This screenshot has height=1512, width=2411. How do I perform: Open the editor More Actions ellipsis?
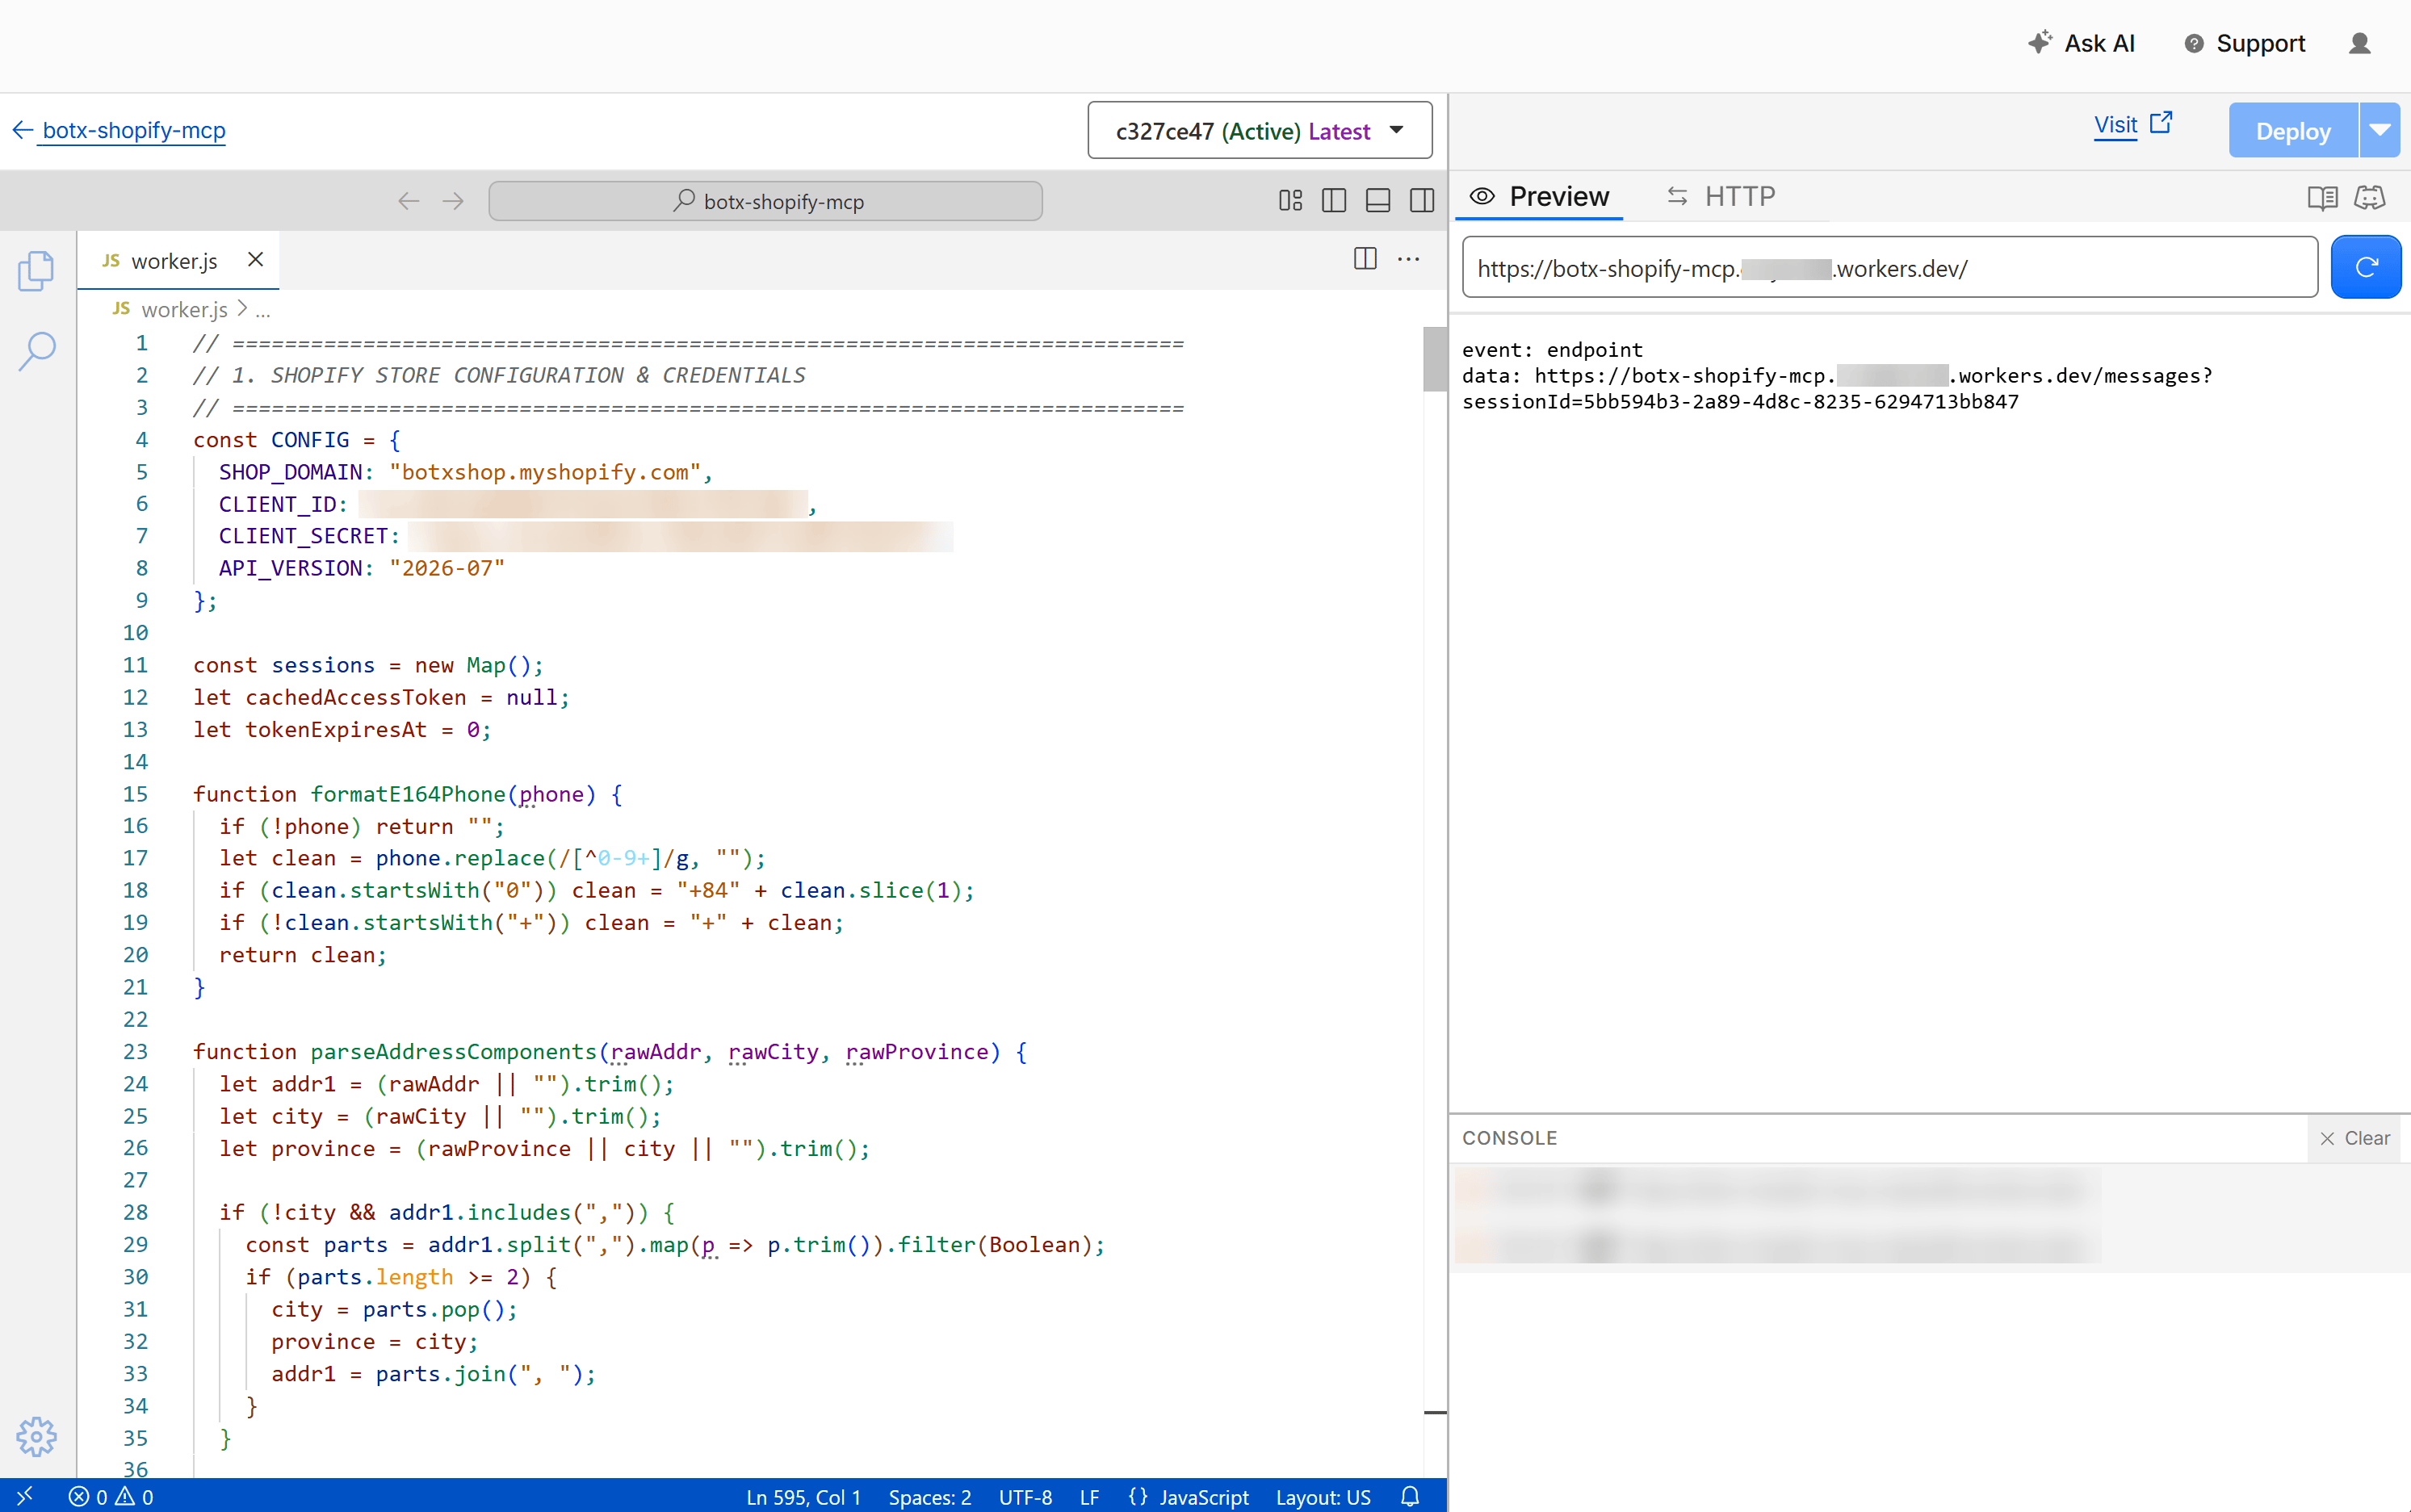click(1409, 259)
